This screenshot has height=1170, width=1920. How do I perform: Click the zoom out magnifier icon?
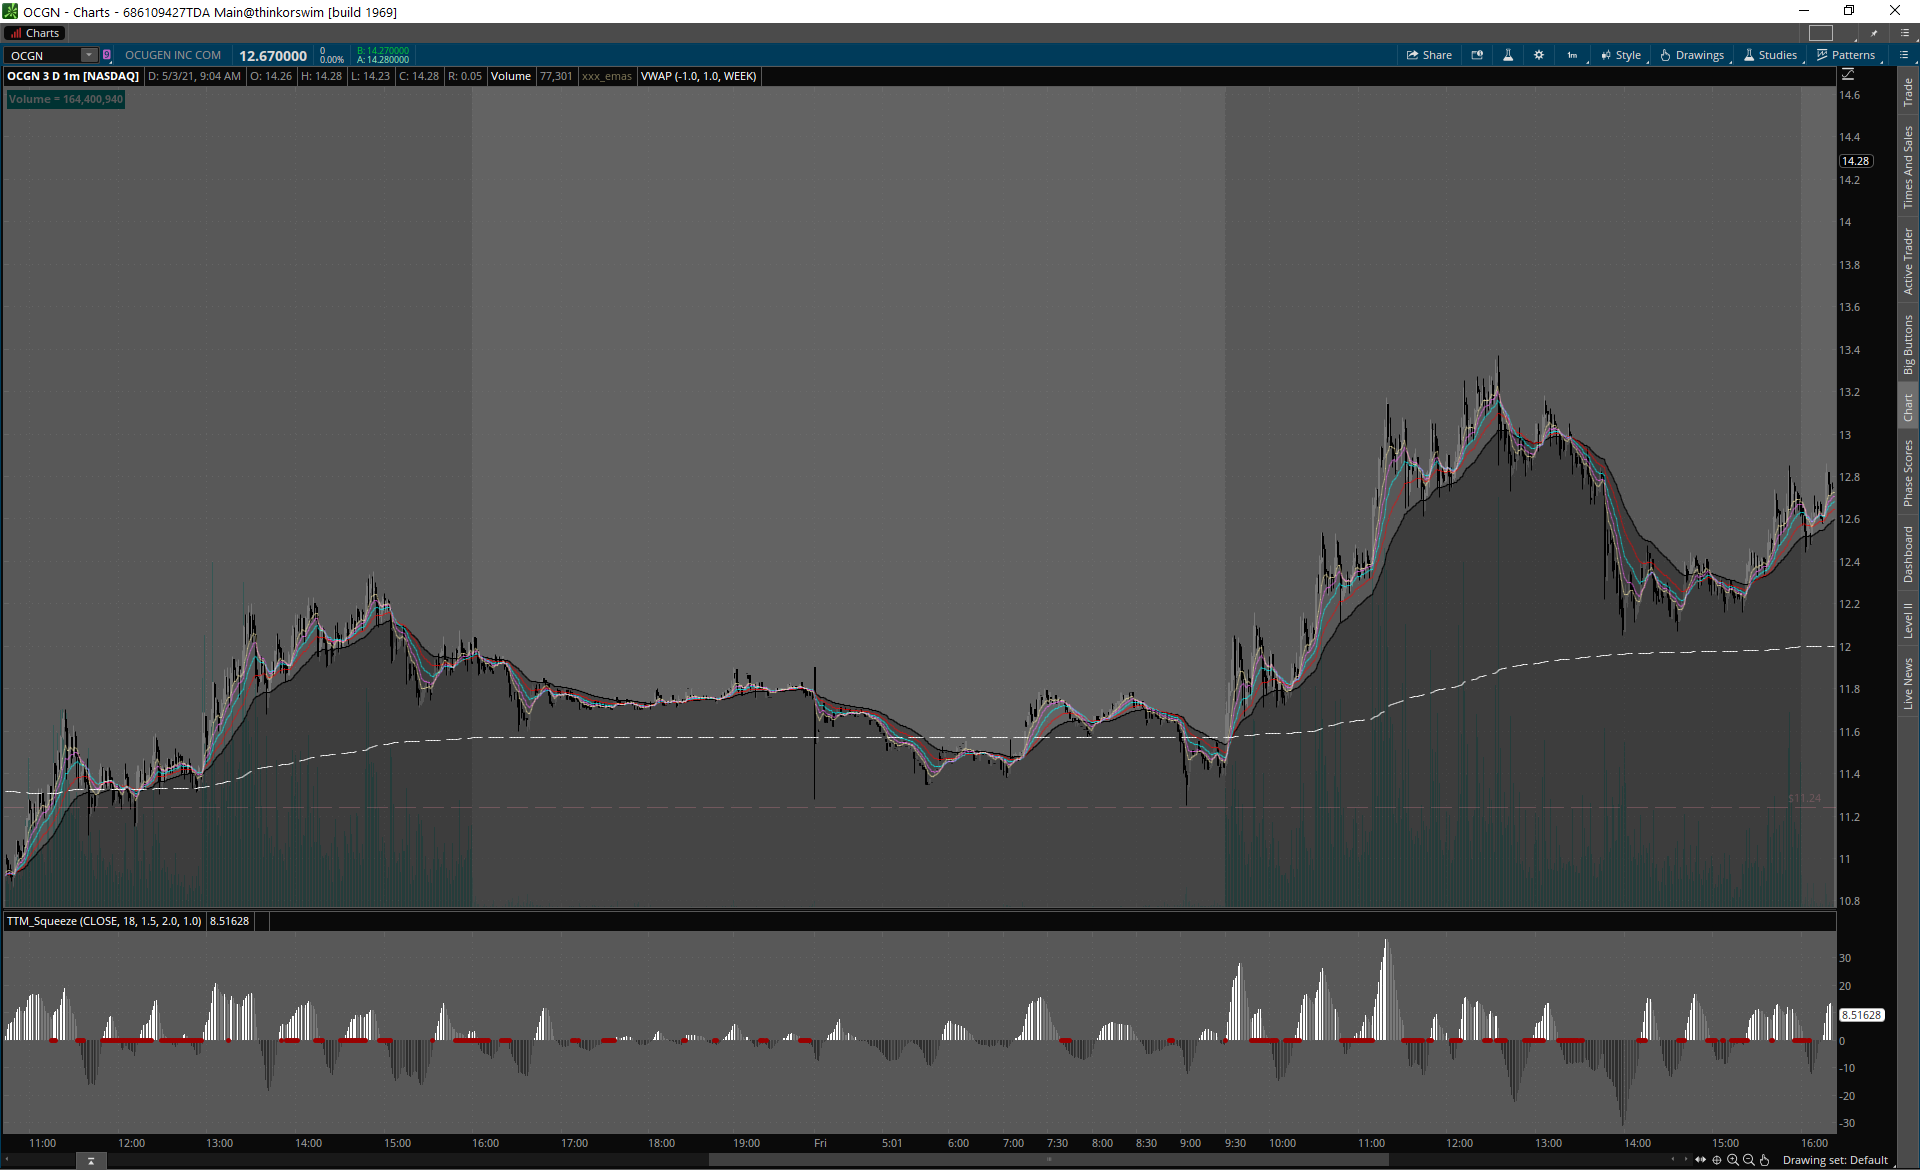[x=1749, y=1160]
